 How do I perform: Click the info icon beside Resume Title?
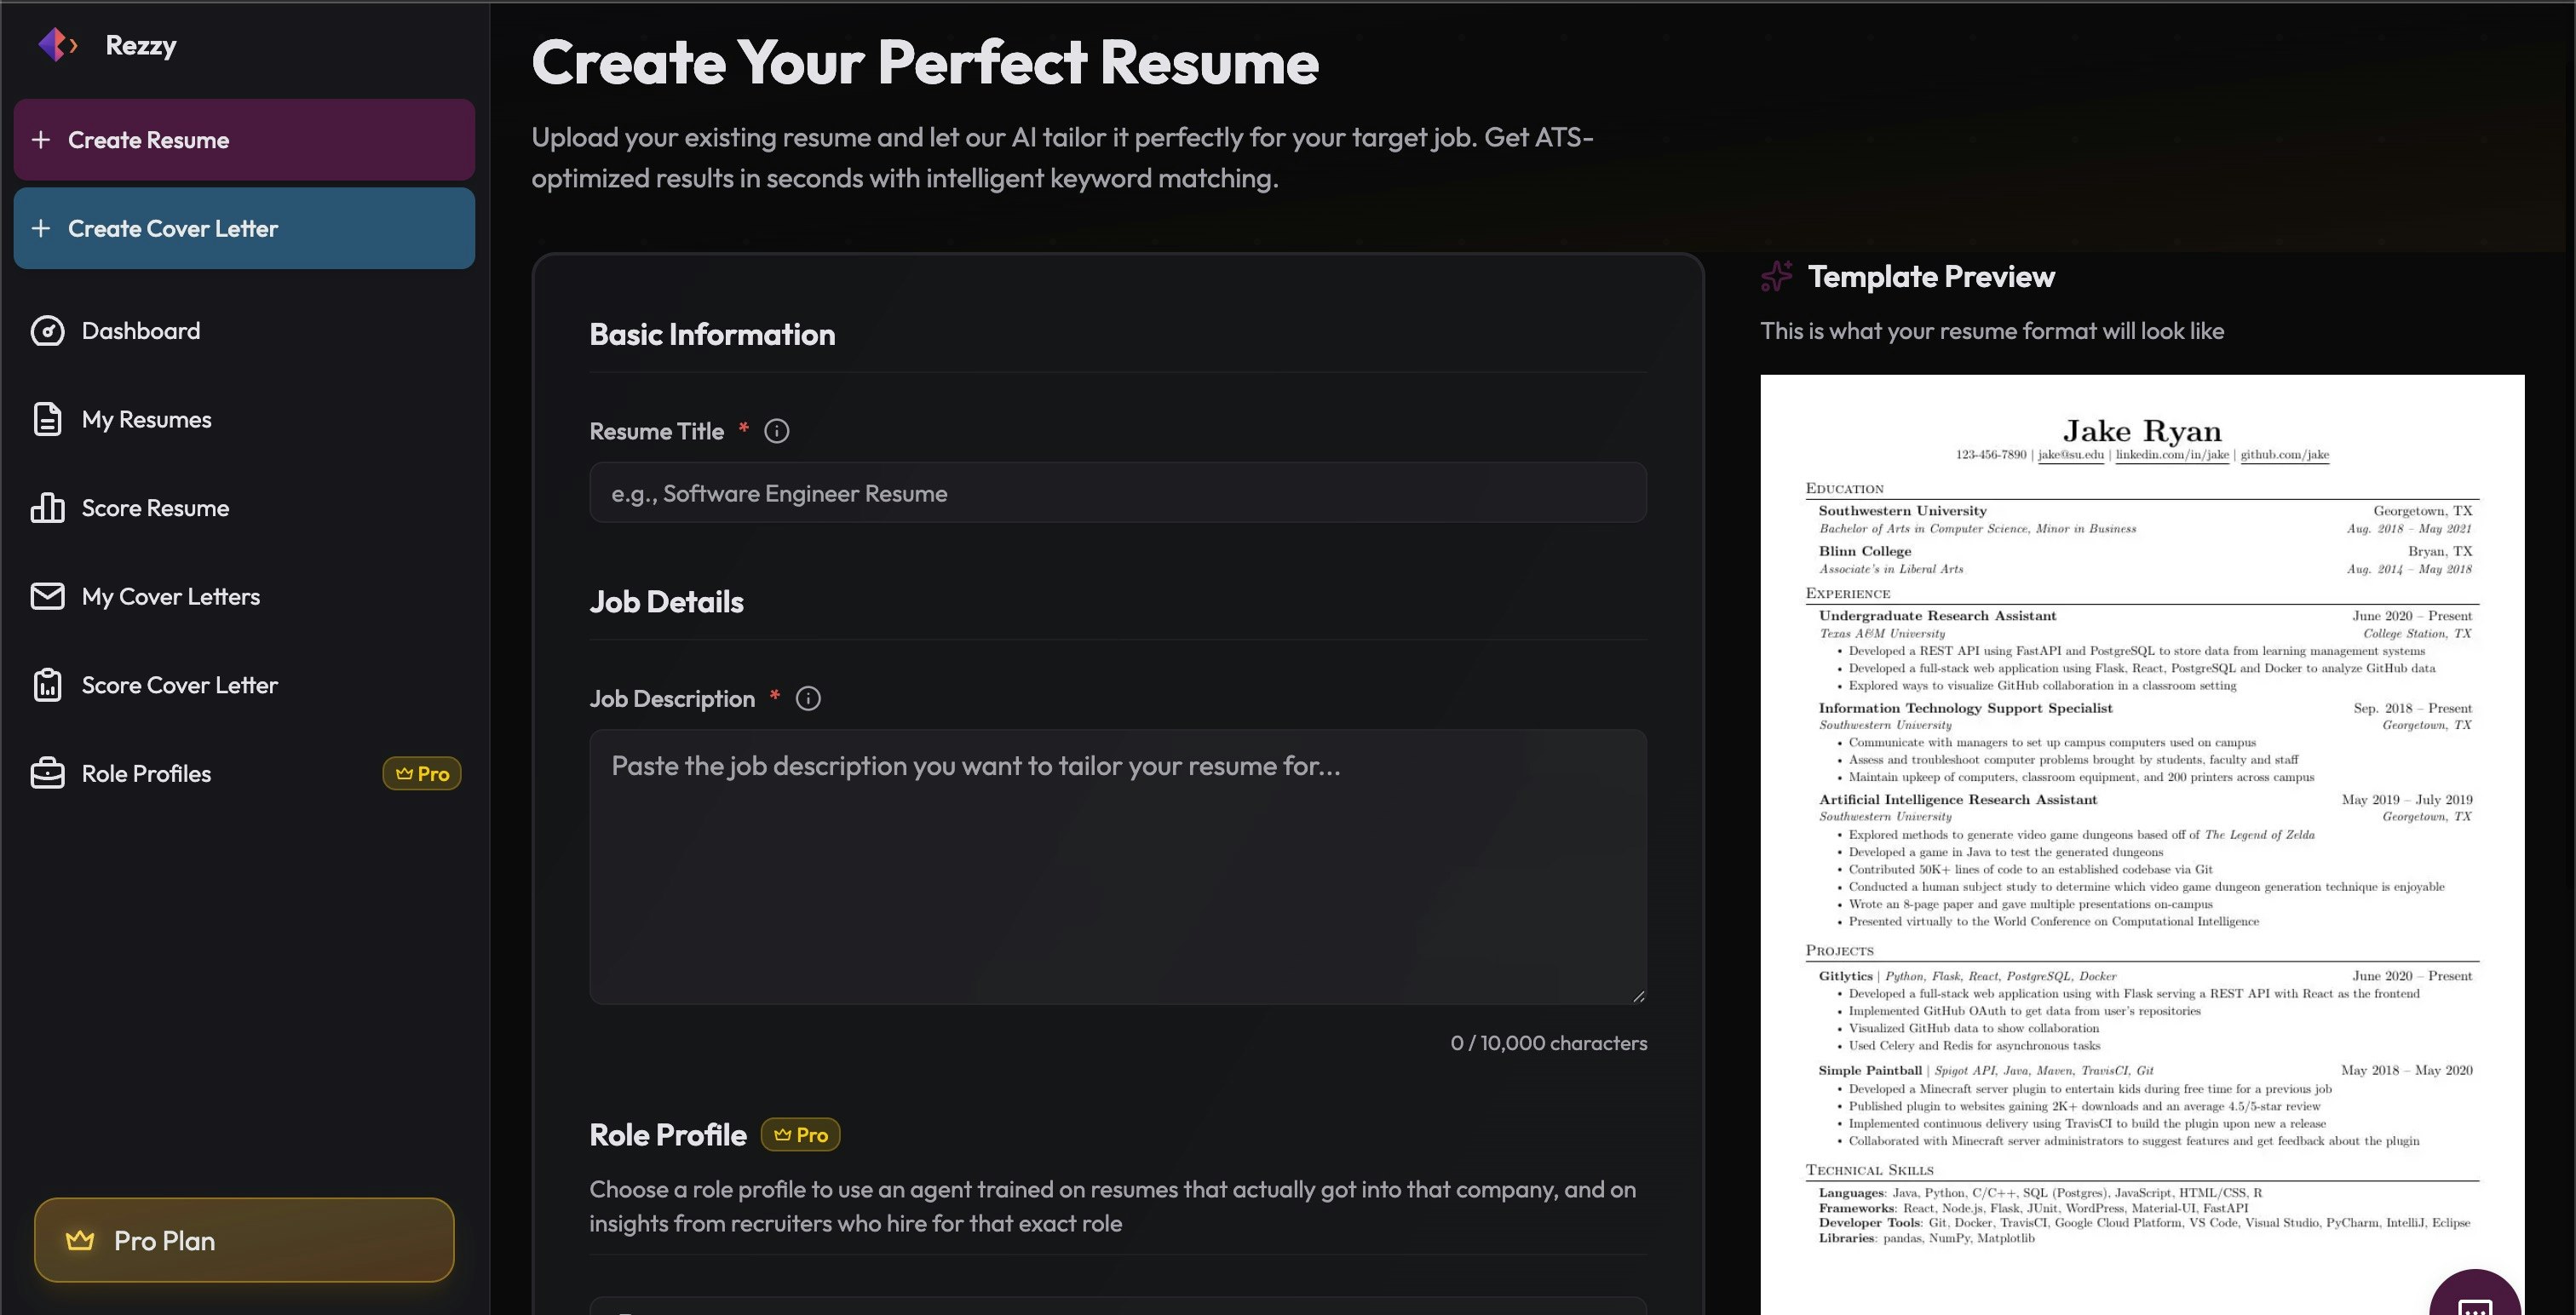pyautogui.click(x=775, y=431)
